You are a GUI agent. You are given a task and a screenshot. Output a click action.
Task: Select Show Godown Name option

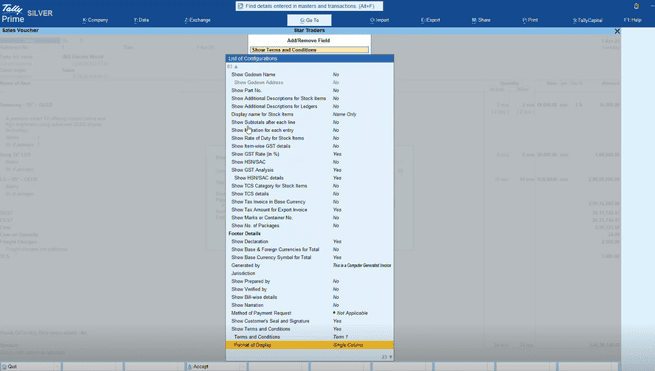pos(310,74)
